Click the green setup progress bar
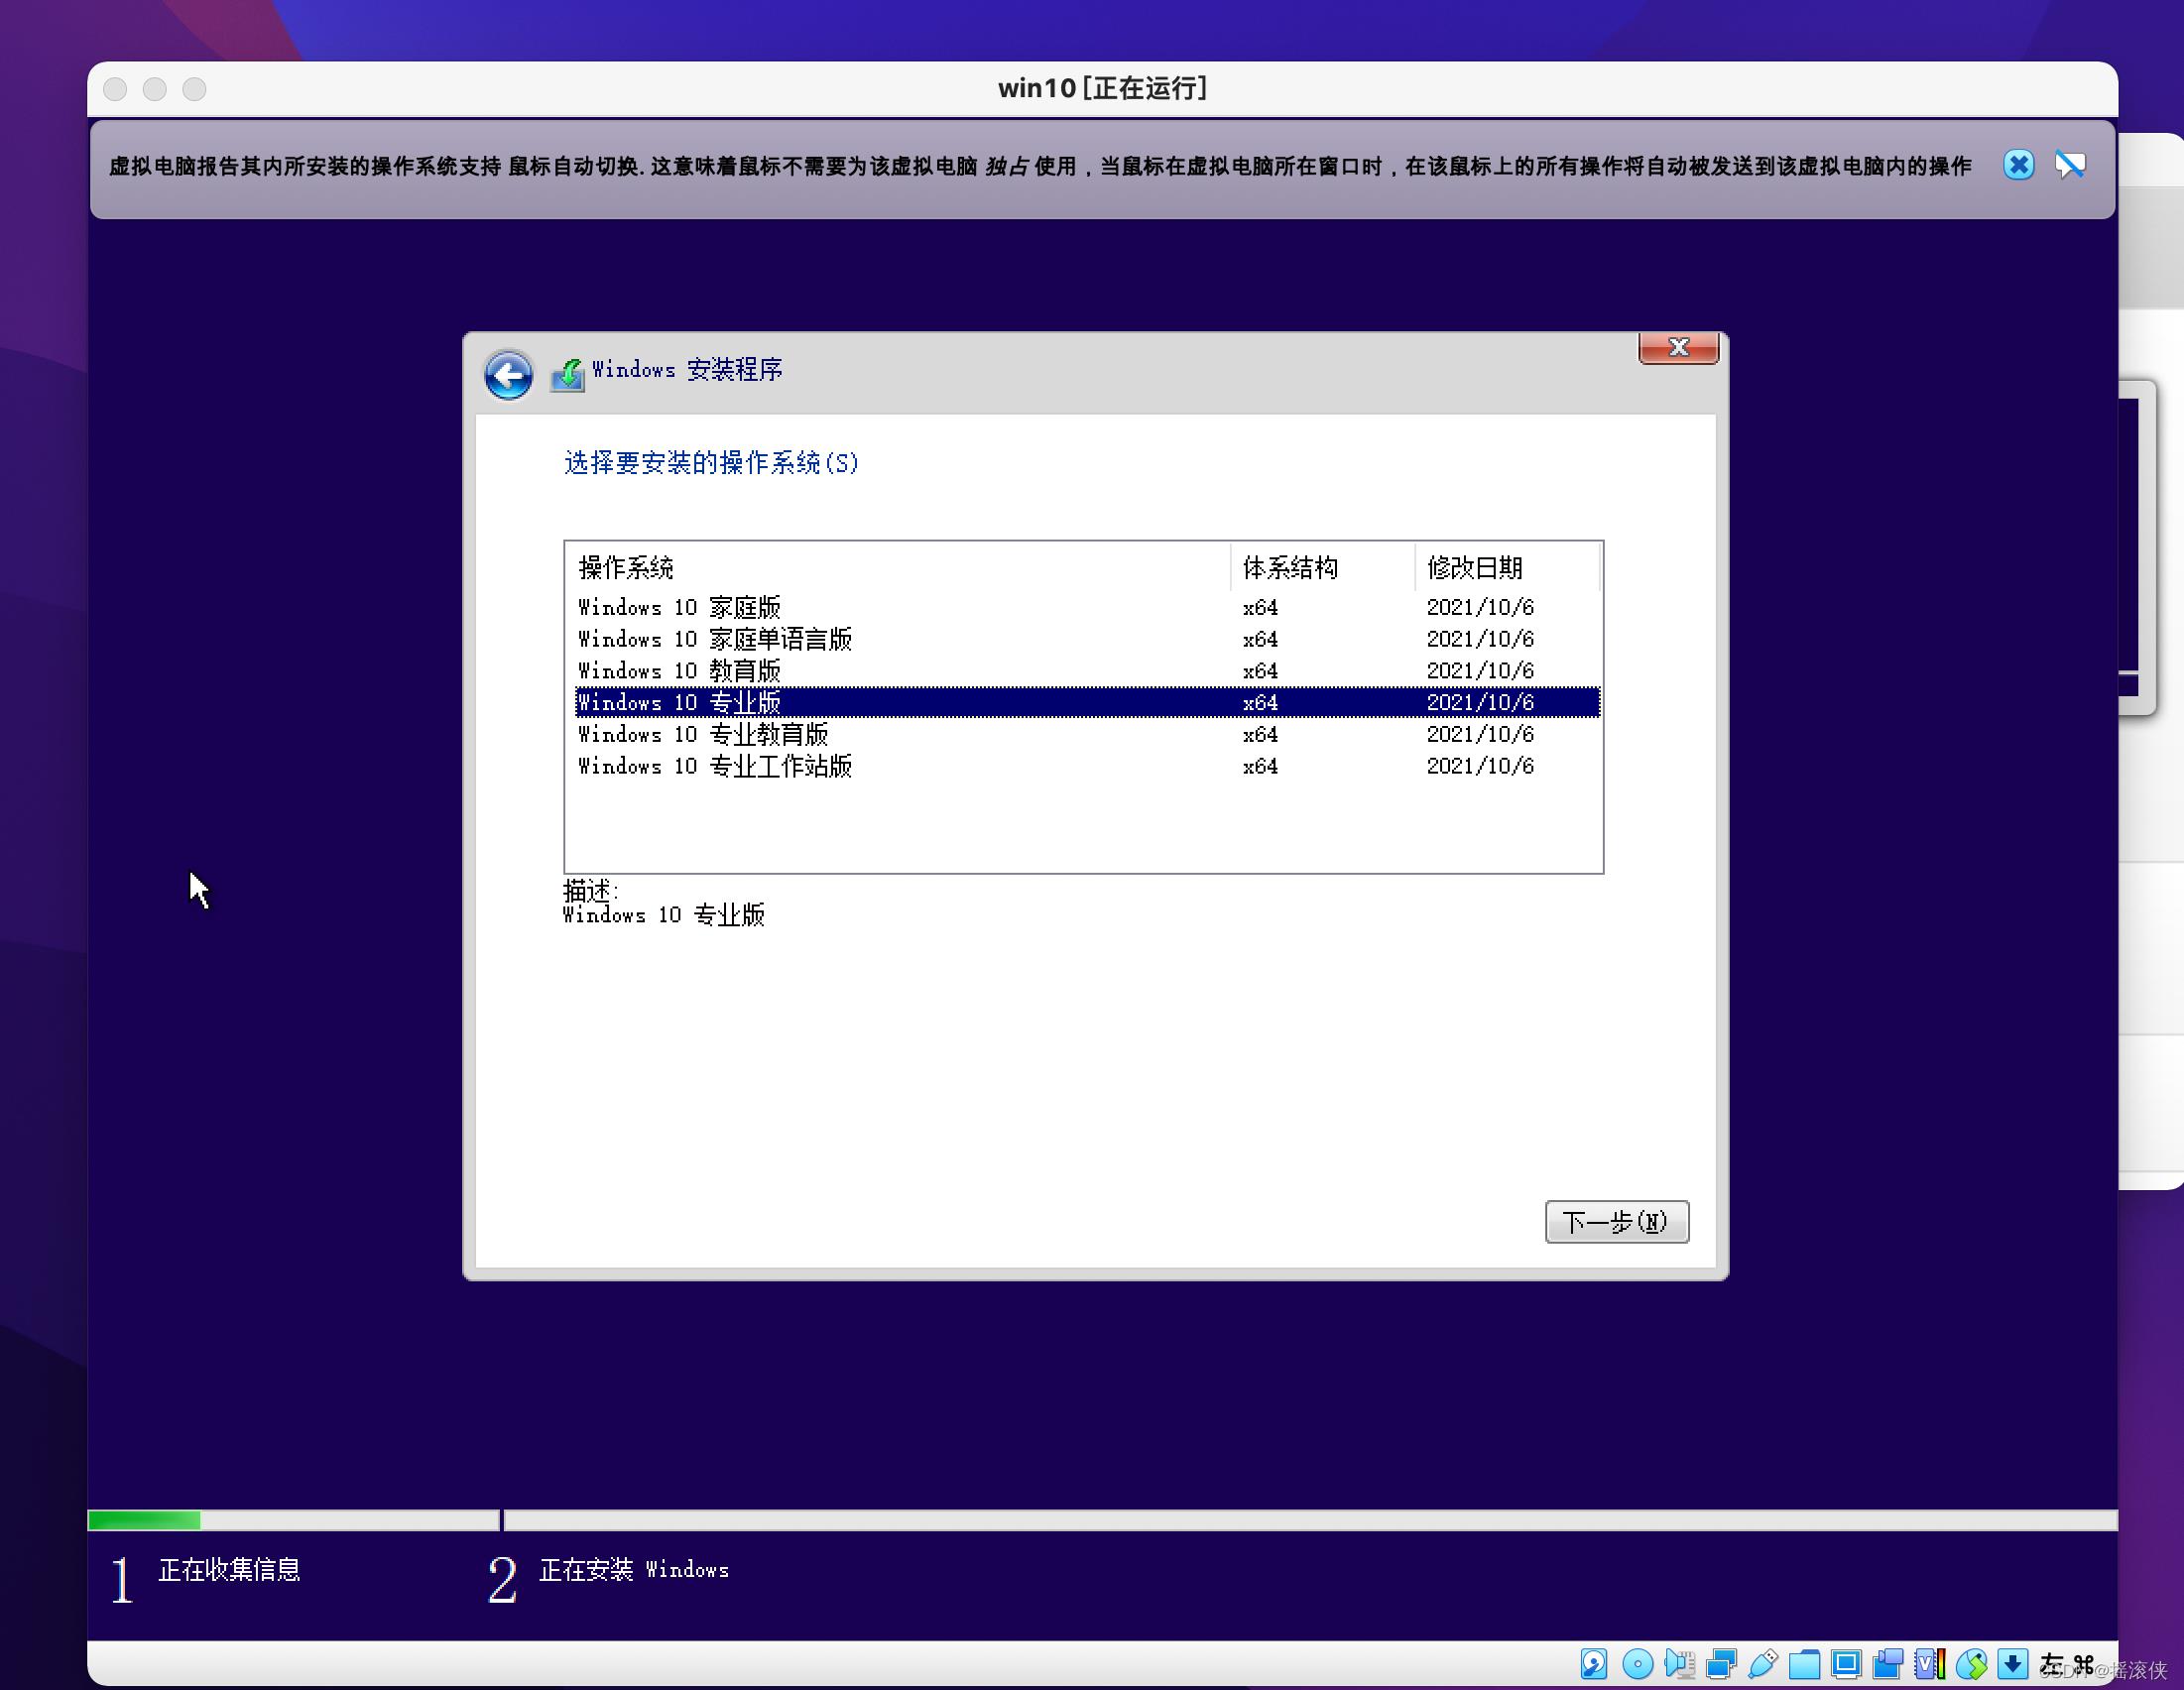2184x1690 pixels. (293, 1520)
